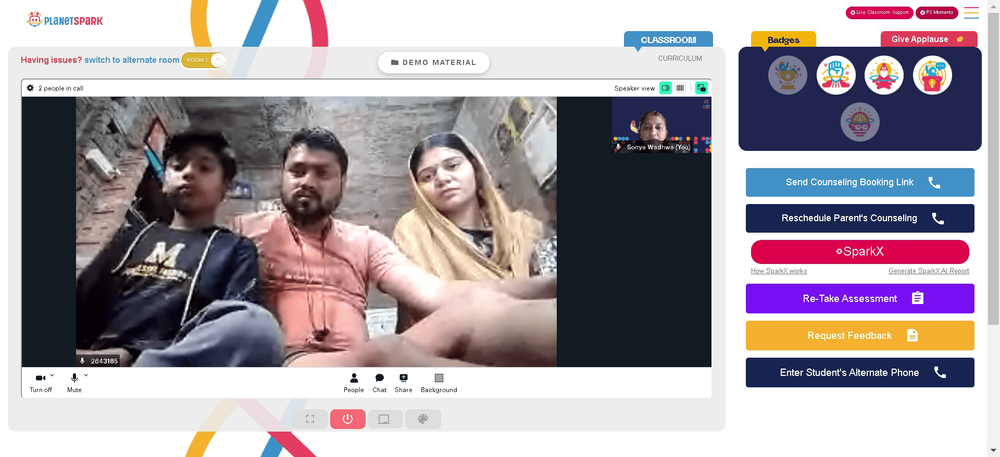Start screen Share
This screenshot has height=457, width=1000.
pyautogui.click(x=403, y=383)
